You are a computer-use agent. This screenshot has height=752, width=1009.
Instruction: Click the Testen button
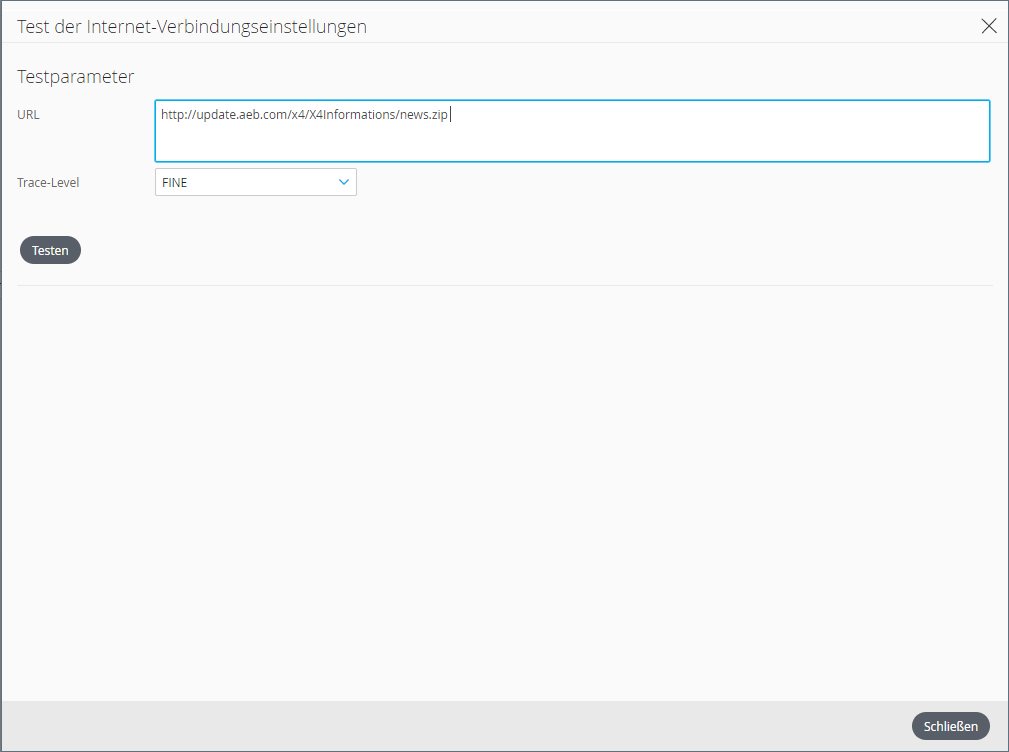click(50, 250)
